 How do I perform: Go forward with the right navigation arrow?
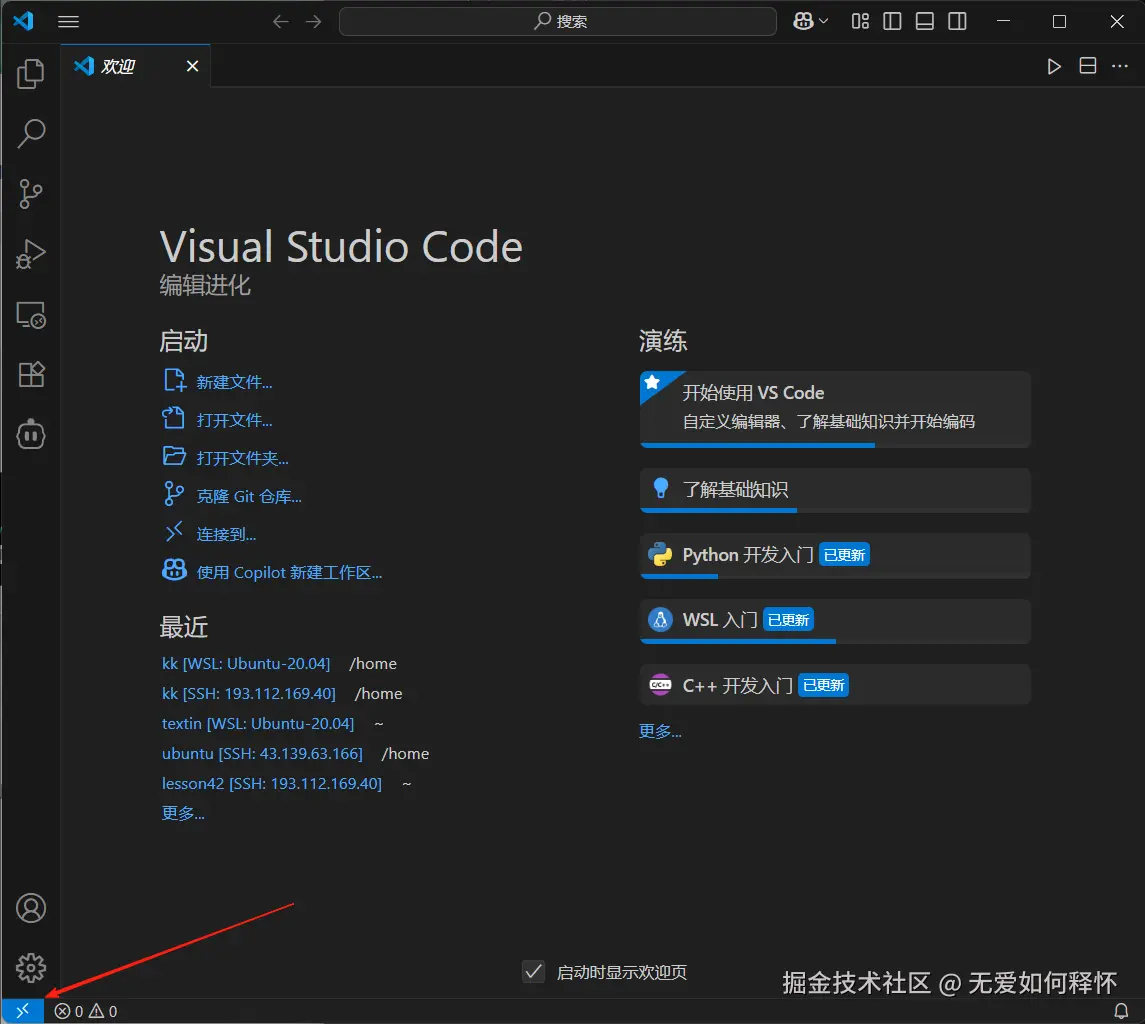313,21
